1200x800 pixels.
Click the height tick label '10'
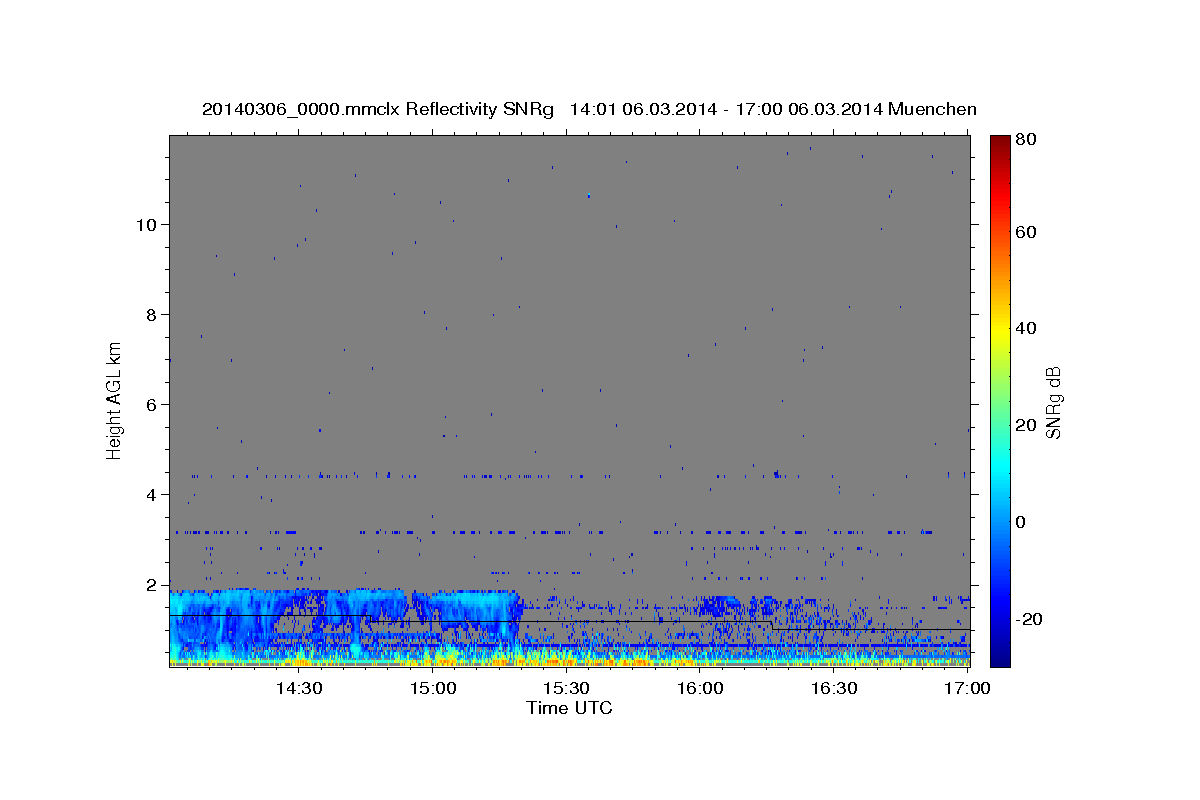coord(145,224)
